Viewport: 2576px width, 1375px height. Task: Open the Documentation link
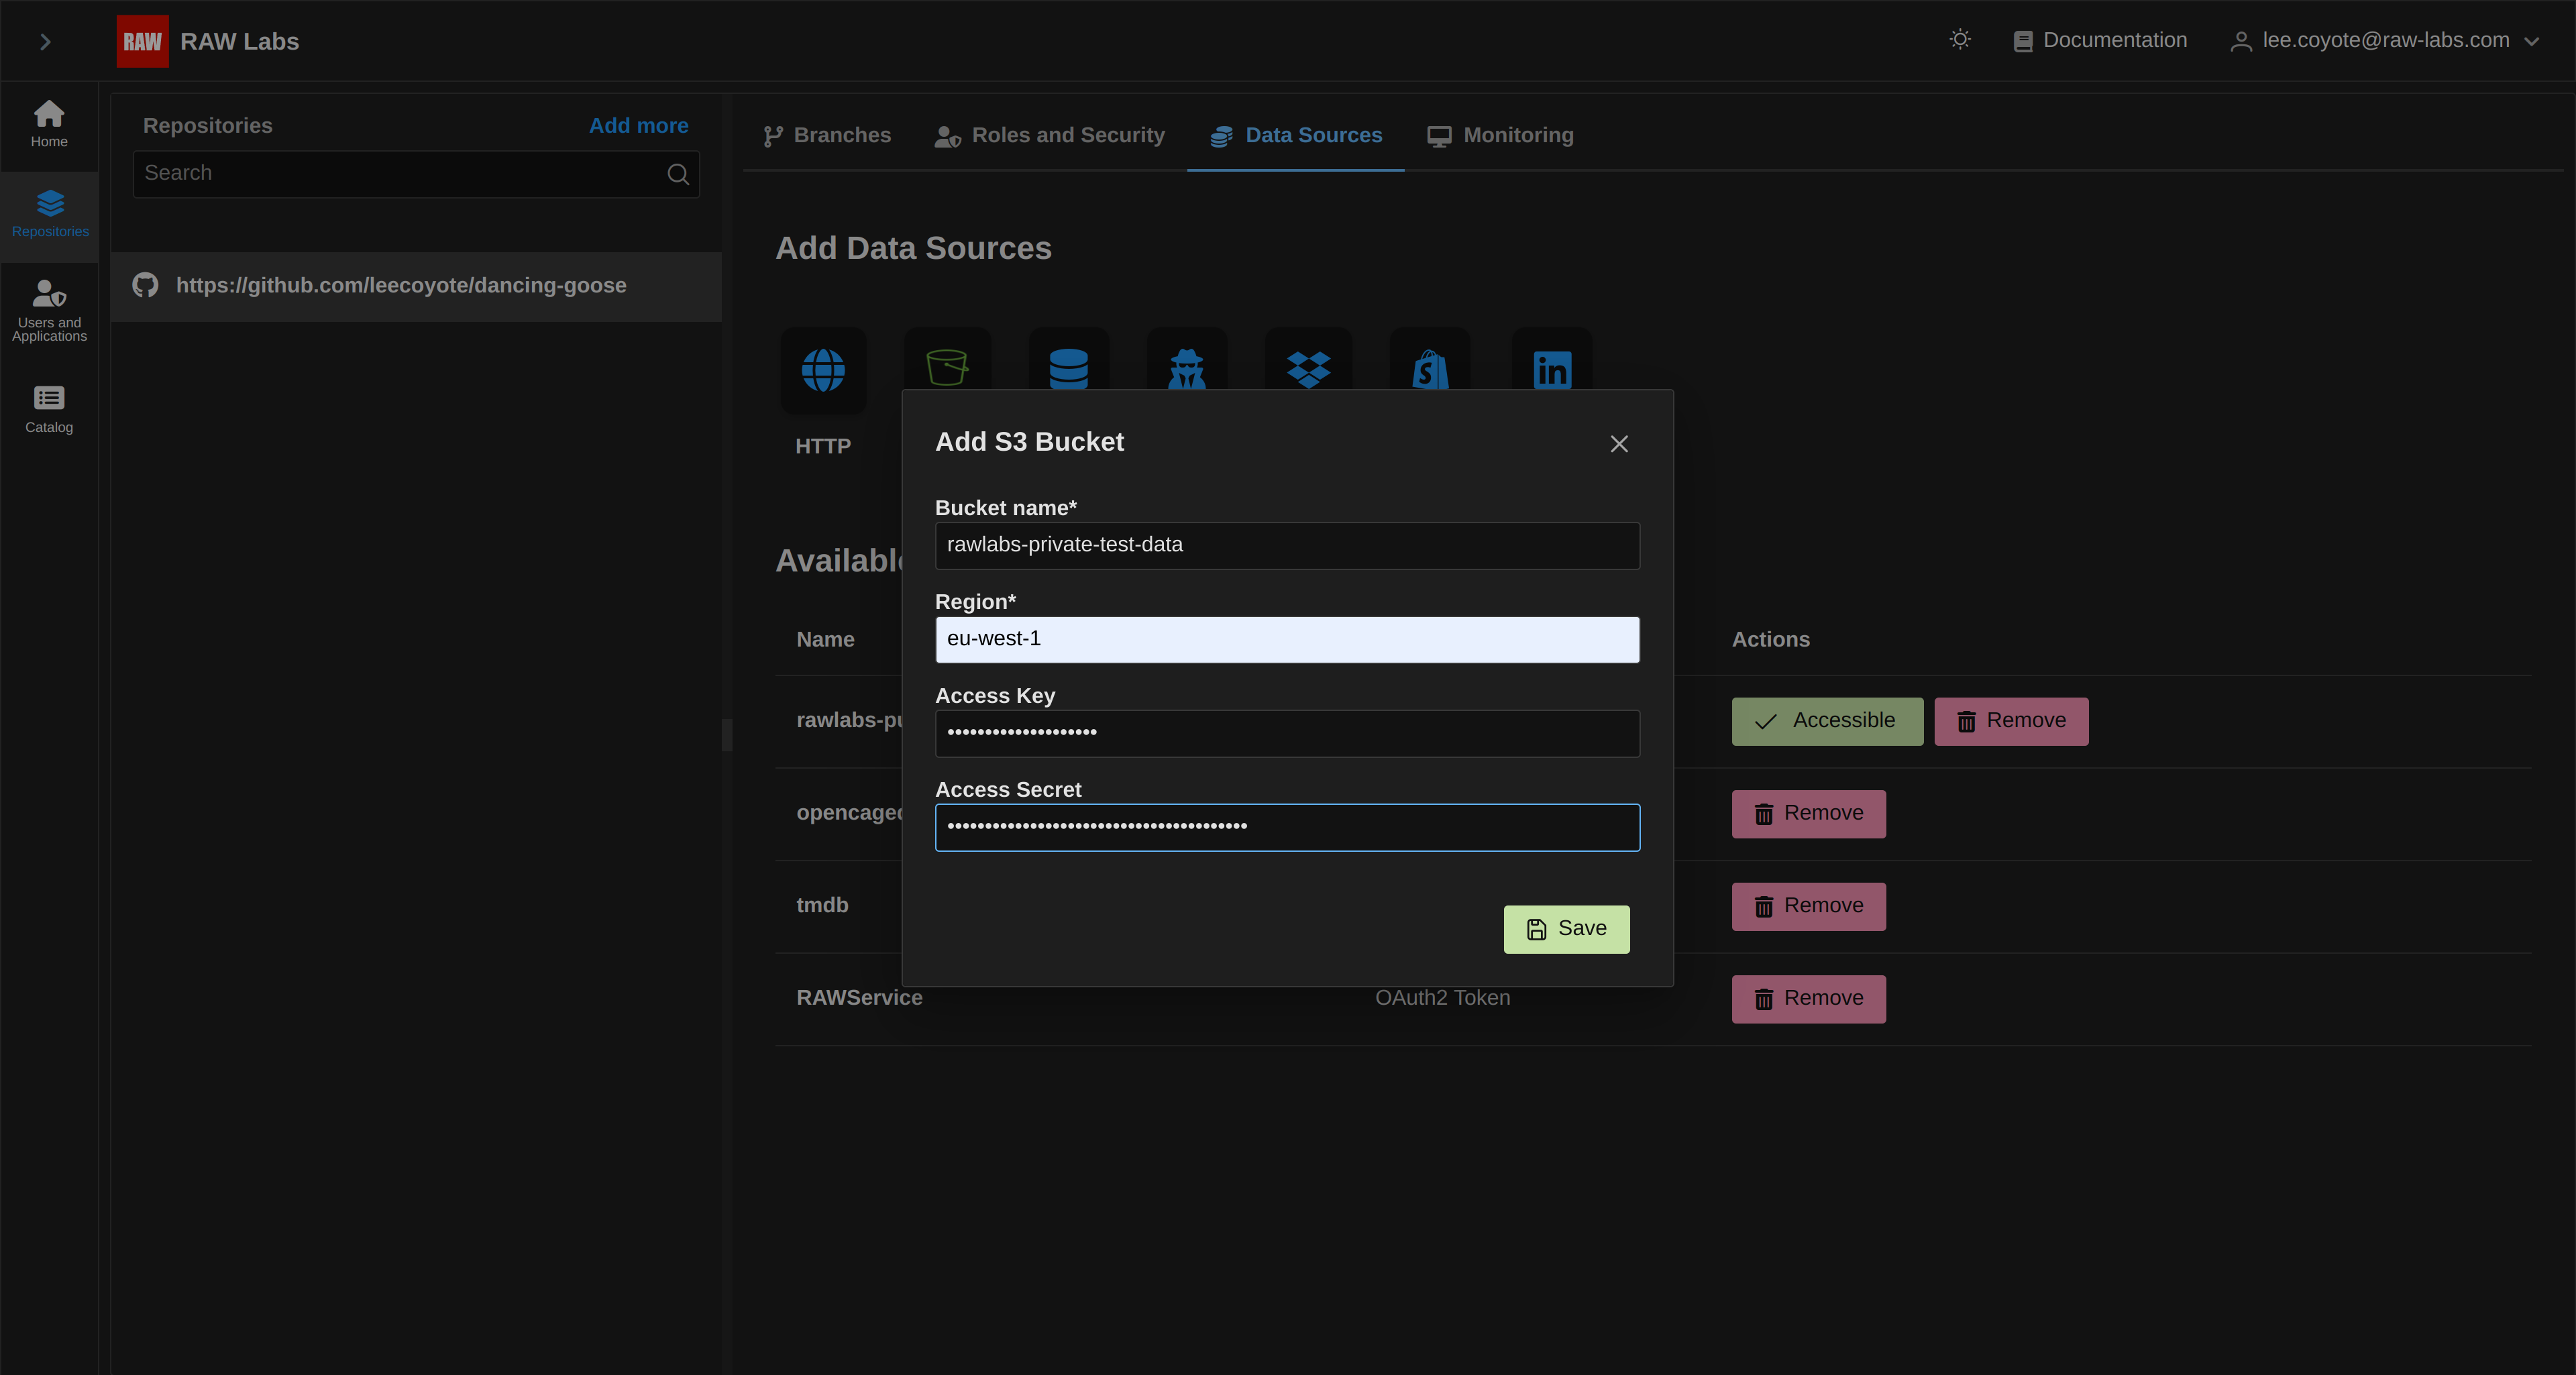[2100, 40]
